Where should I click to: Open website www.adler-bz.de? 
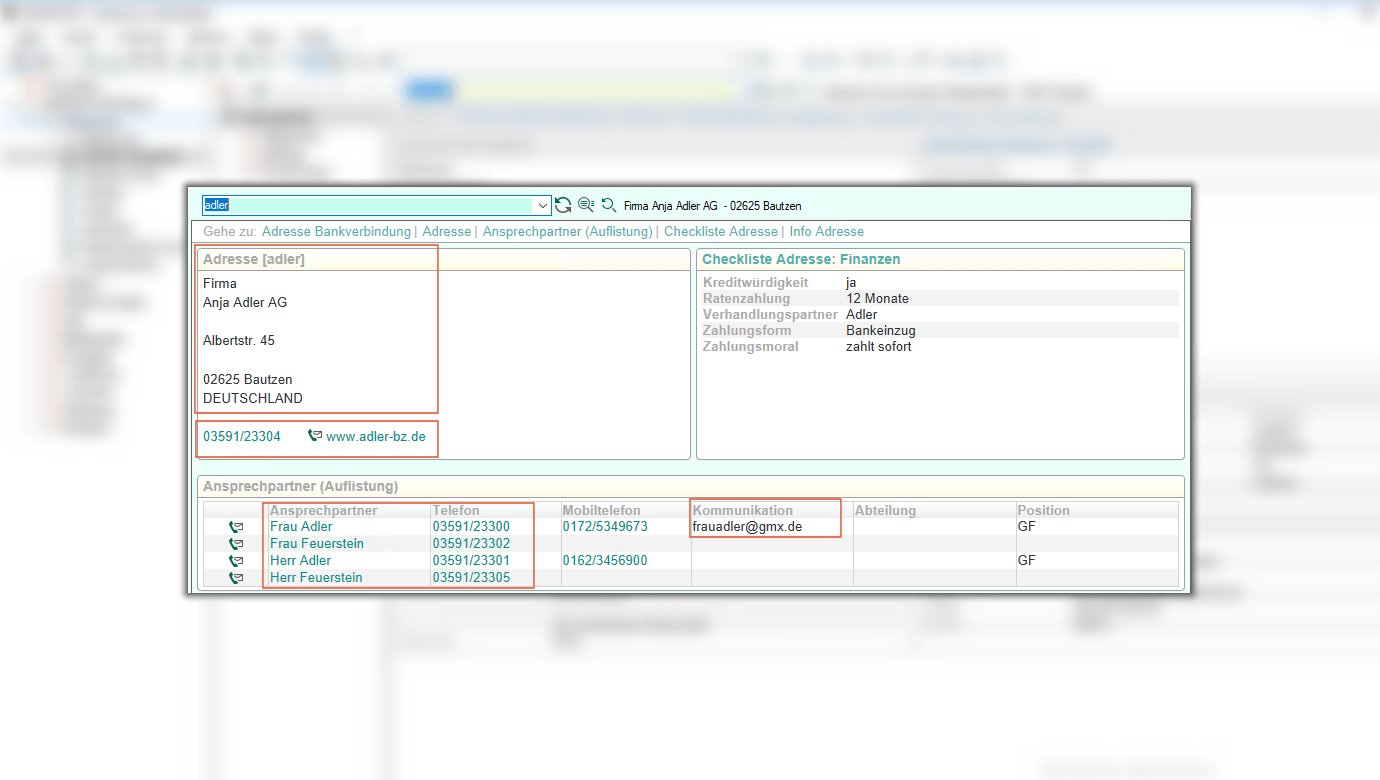[376, 436]
